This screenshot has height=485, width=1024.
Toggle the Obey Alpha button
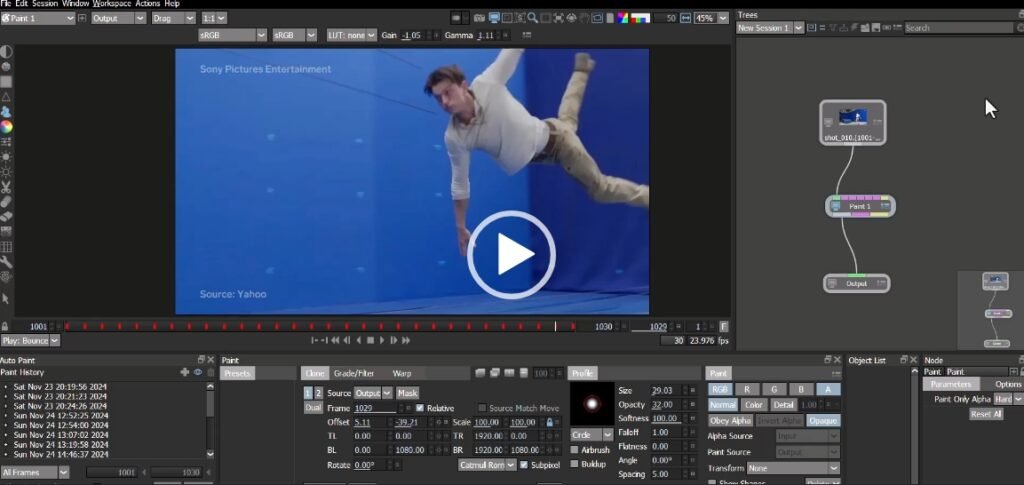729,421
